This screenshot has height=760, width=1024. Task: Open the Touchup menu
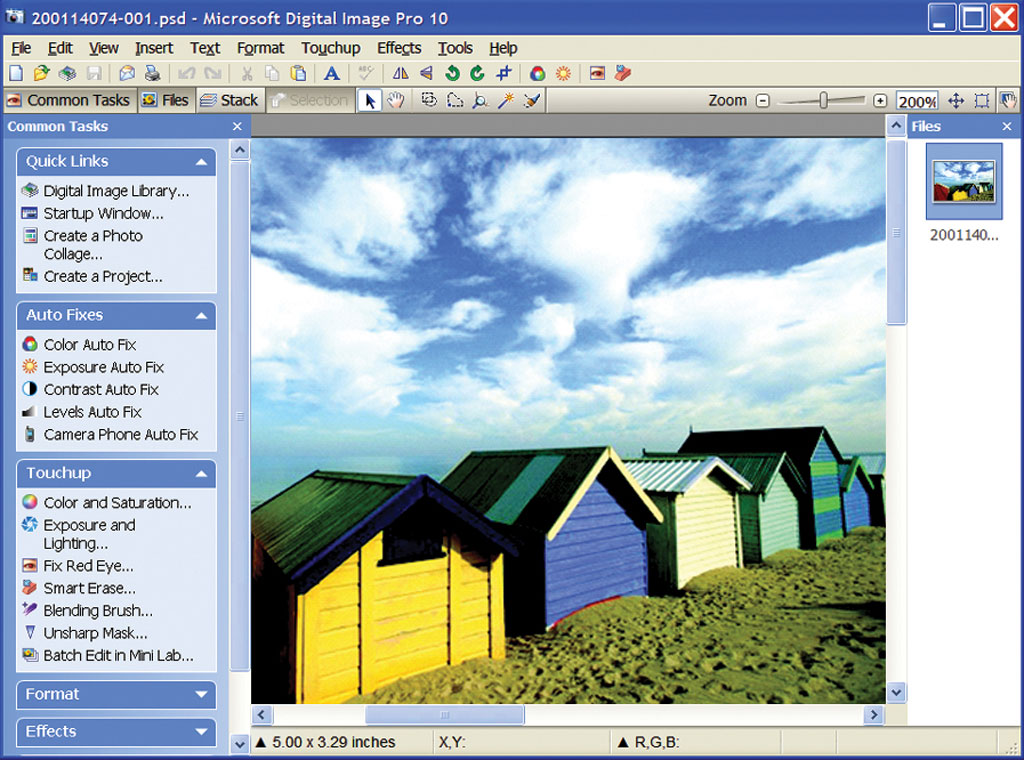[330, 48]
